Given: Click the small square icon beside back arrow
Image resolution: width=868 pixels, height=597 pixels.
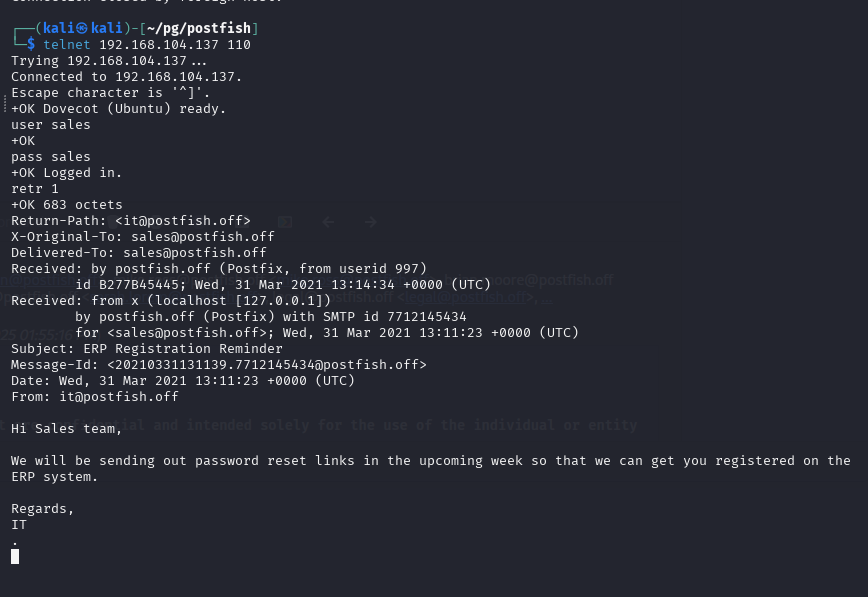Looking at the screenshot, I should pos(285,222).
